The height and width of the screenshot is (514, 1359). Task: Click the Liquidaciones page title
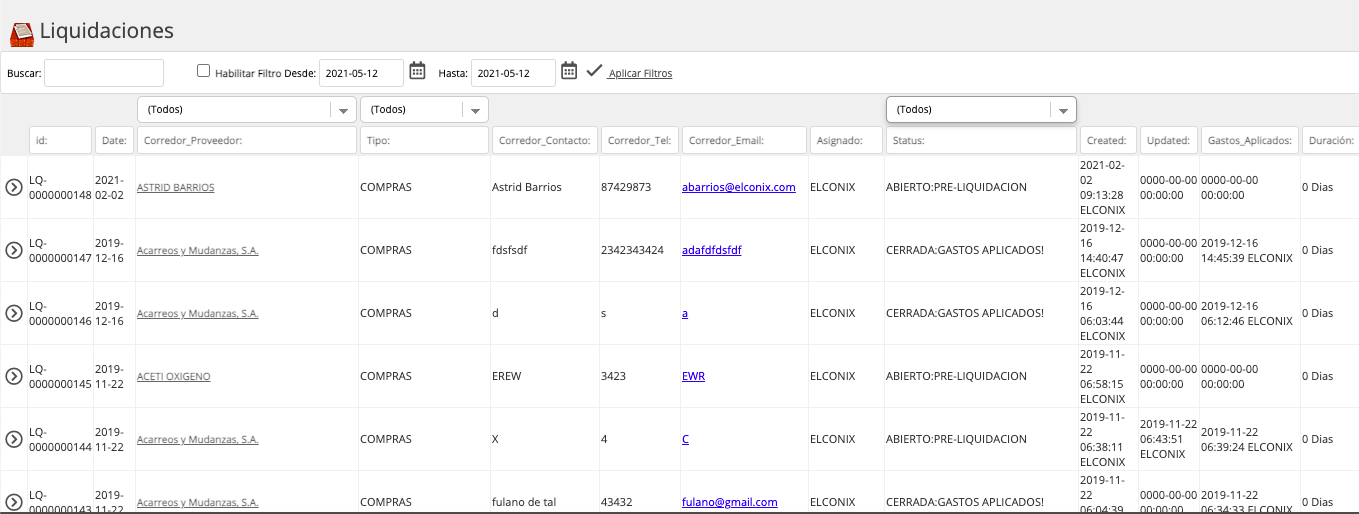click(x=107, y=31)
